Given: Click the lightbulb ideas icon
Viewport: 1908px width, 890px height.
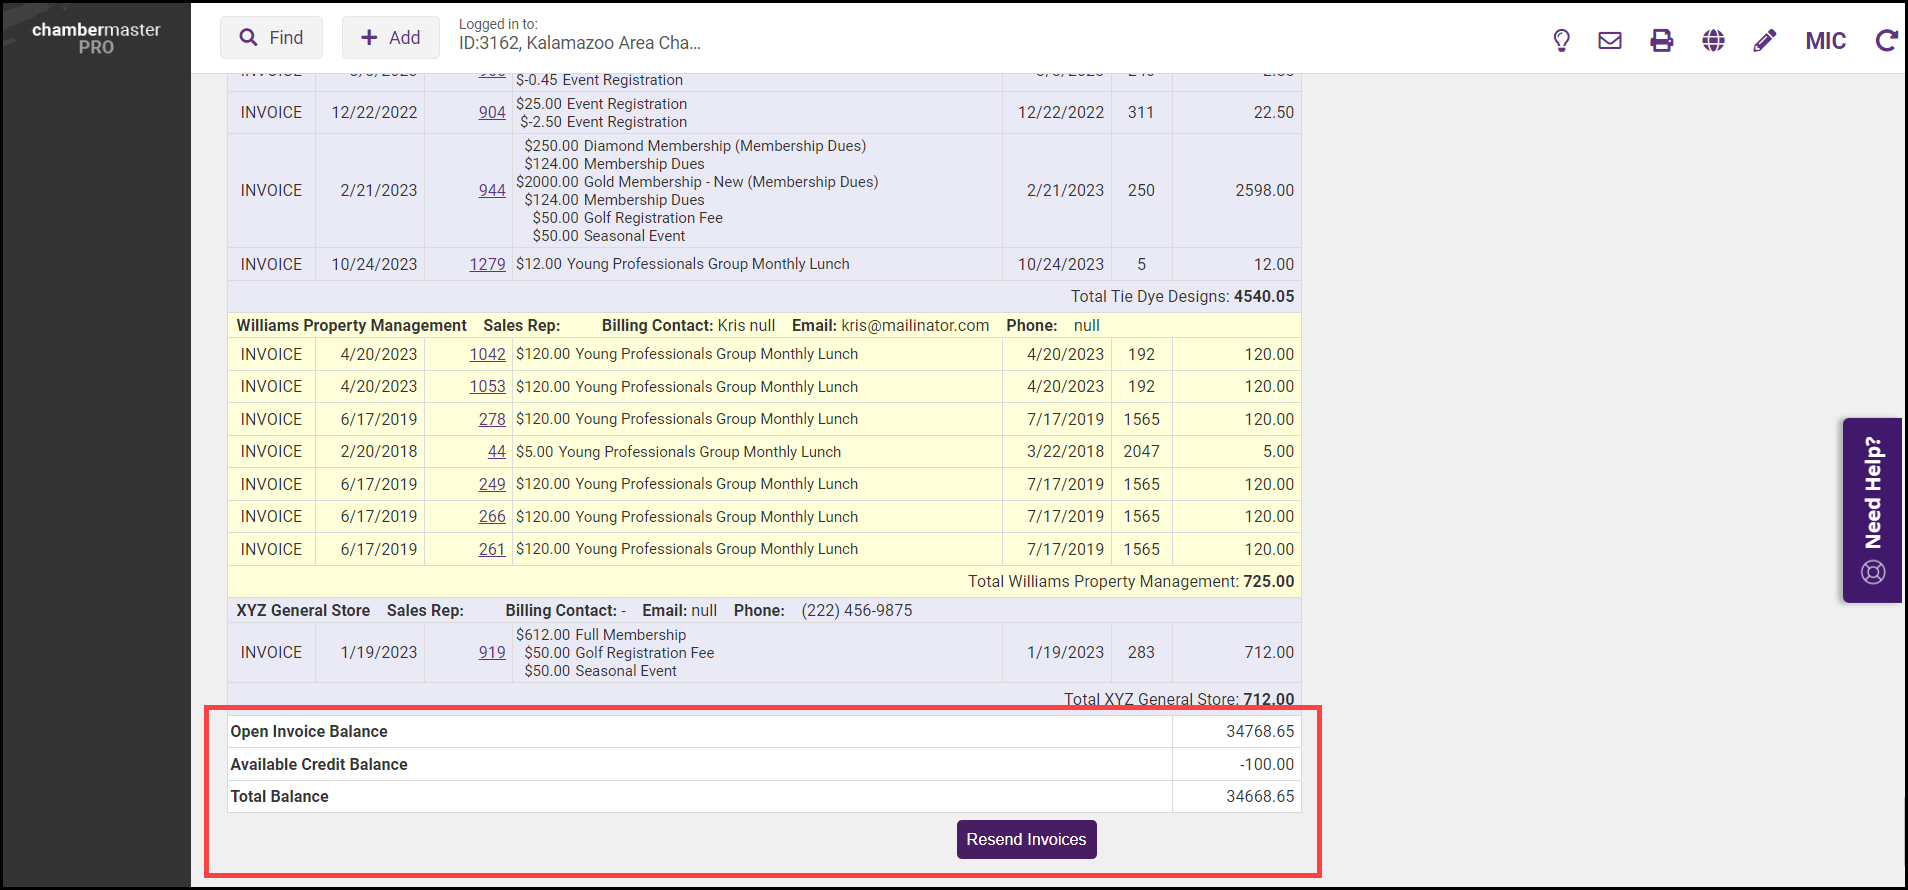Looking at the screenshot, I should 1561,40.
